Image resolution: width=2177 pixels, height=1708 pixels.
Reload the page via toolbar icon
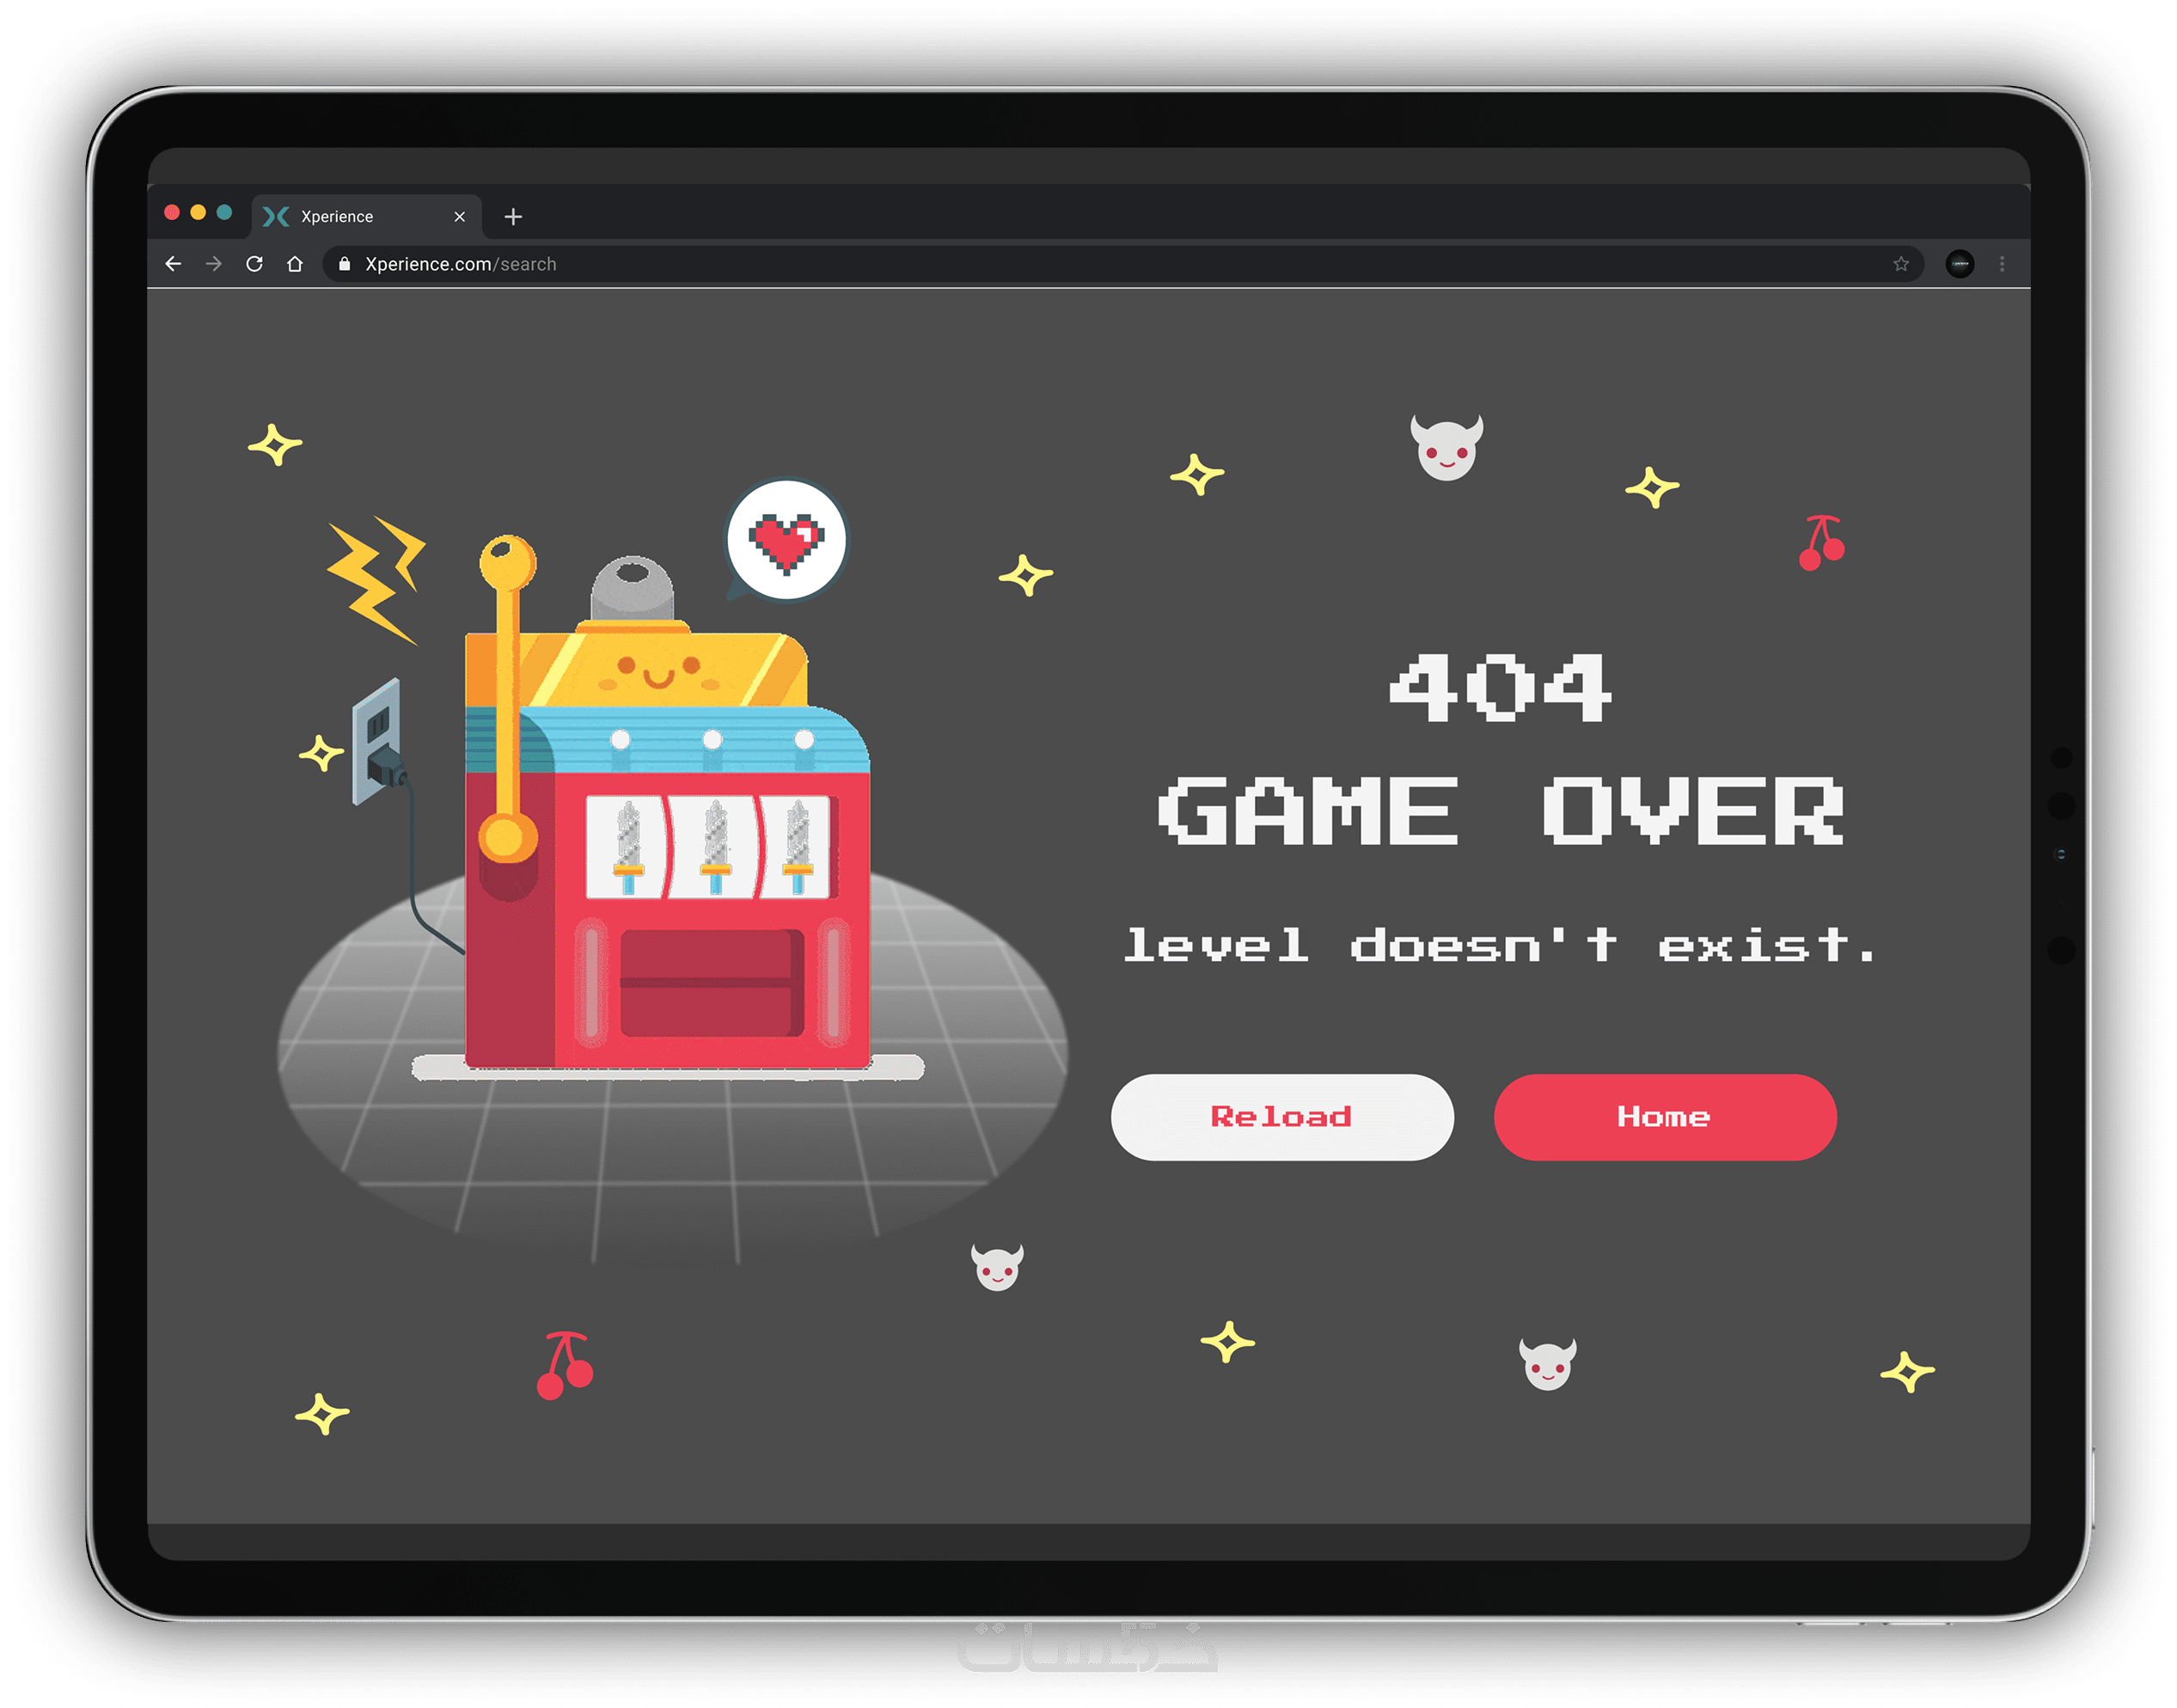[x=254, y=264]
